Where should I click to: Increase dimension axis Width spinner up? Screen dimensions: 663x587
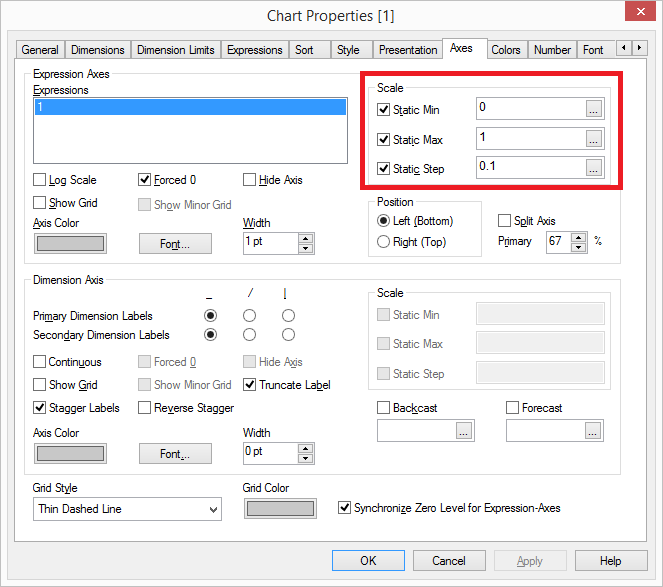pos(306,448)
